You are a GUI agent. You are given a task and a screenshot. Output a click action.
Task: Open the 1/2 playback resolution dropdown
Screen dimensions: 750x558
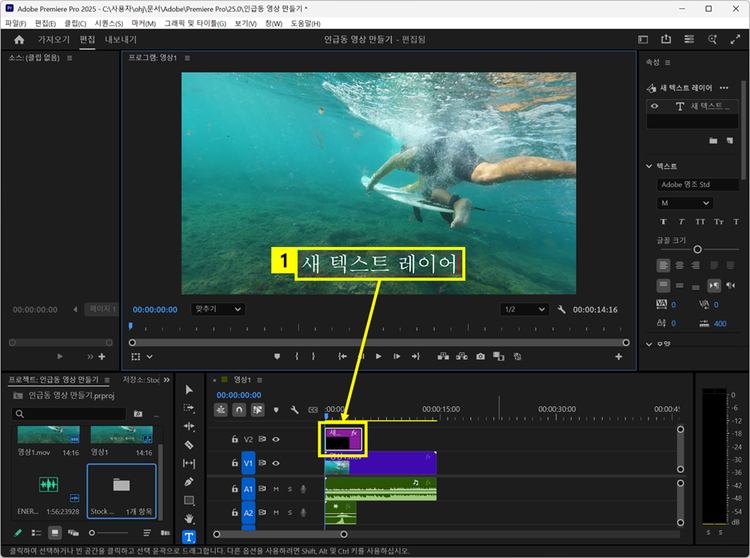pos(526,310)
